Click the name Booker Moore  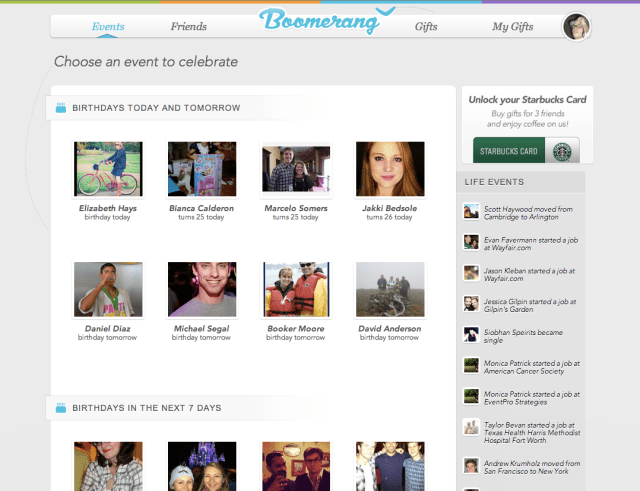pyautogui.click(x=296, y=329)
